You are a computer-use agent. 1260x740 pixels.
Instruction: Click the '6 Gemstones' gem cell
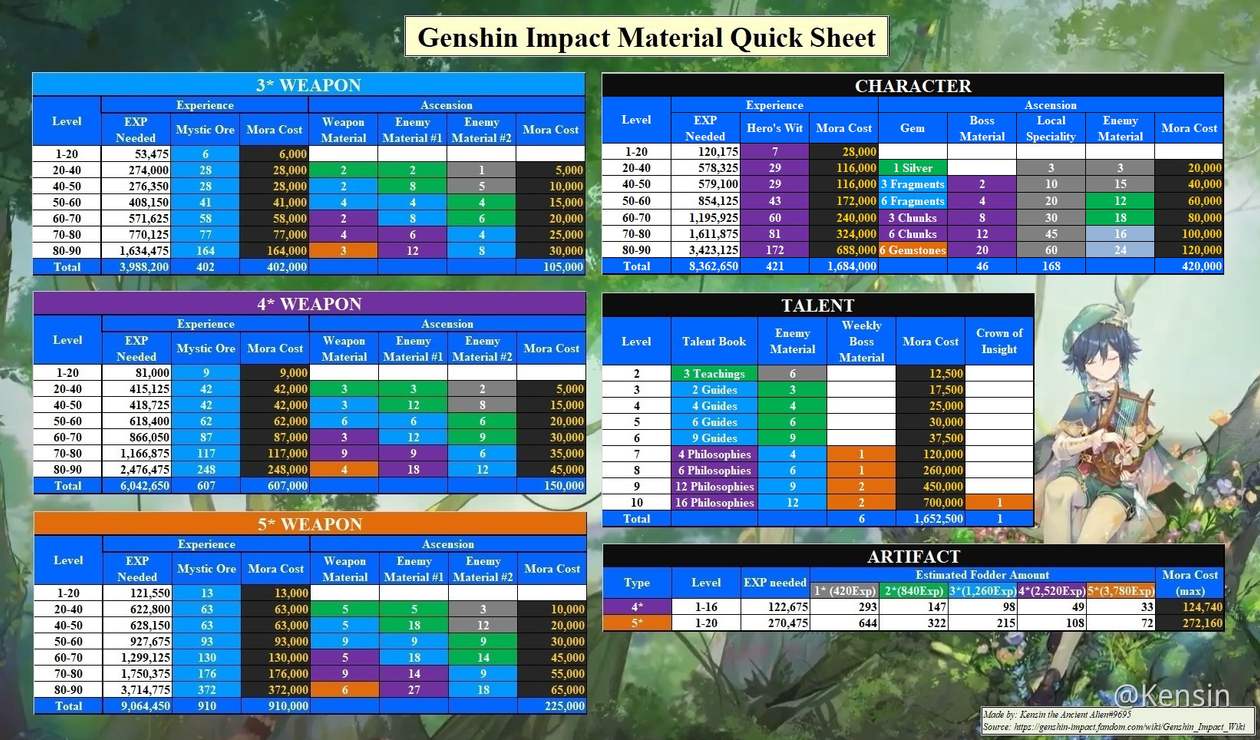(913, 250)
